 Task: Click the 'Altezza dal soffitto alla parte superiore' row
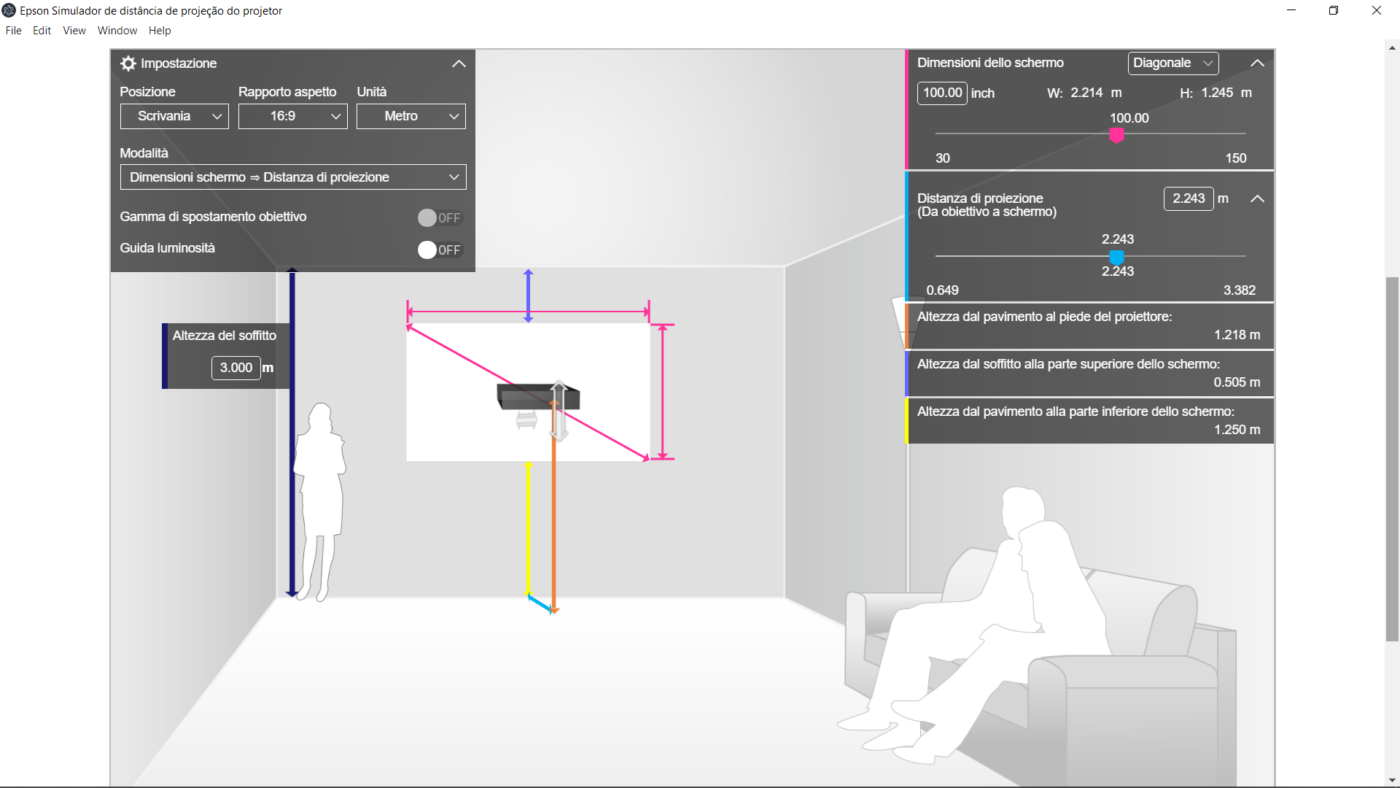coord(1090,374)
